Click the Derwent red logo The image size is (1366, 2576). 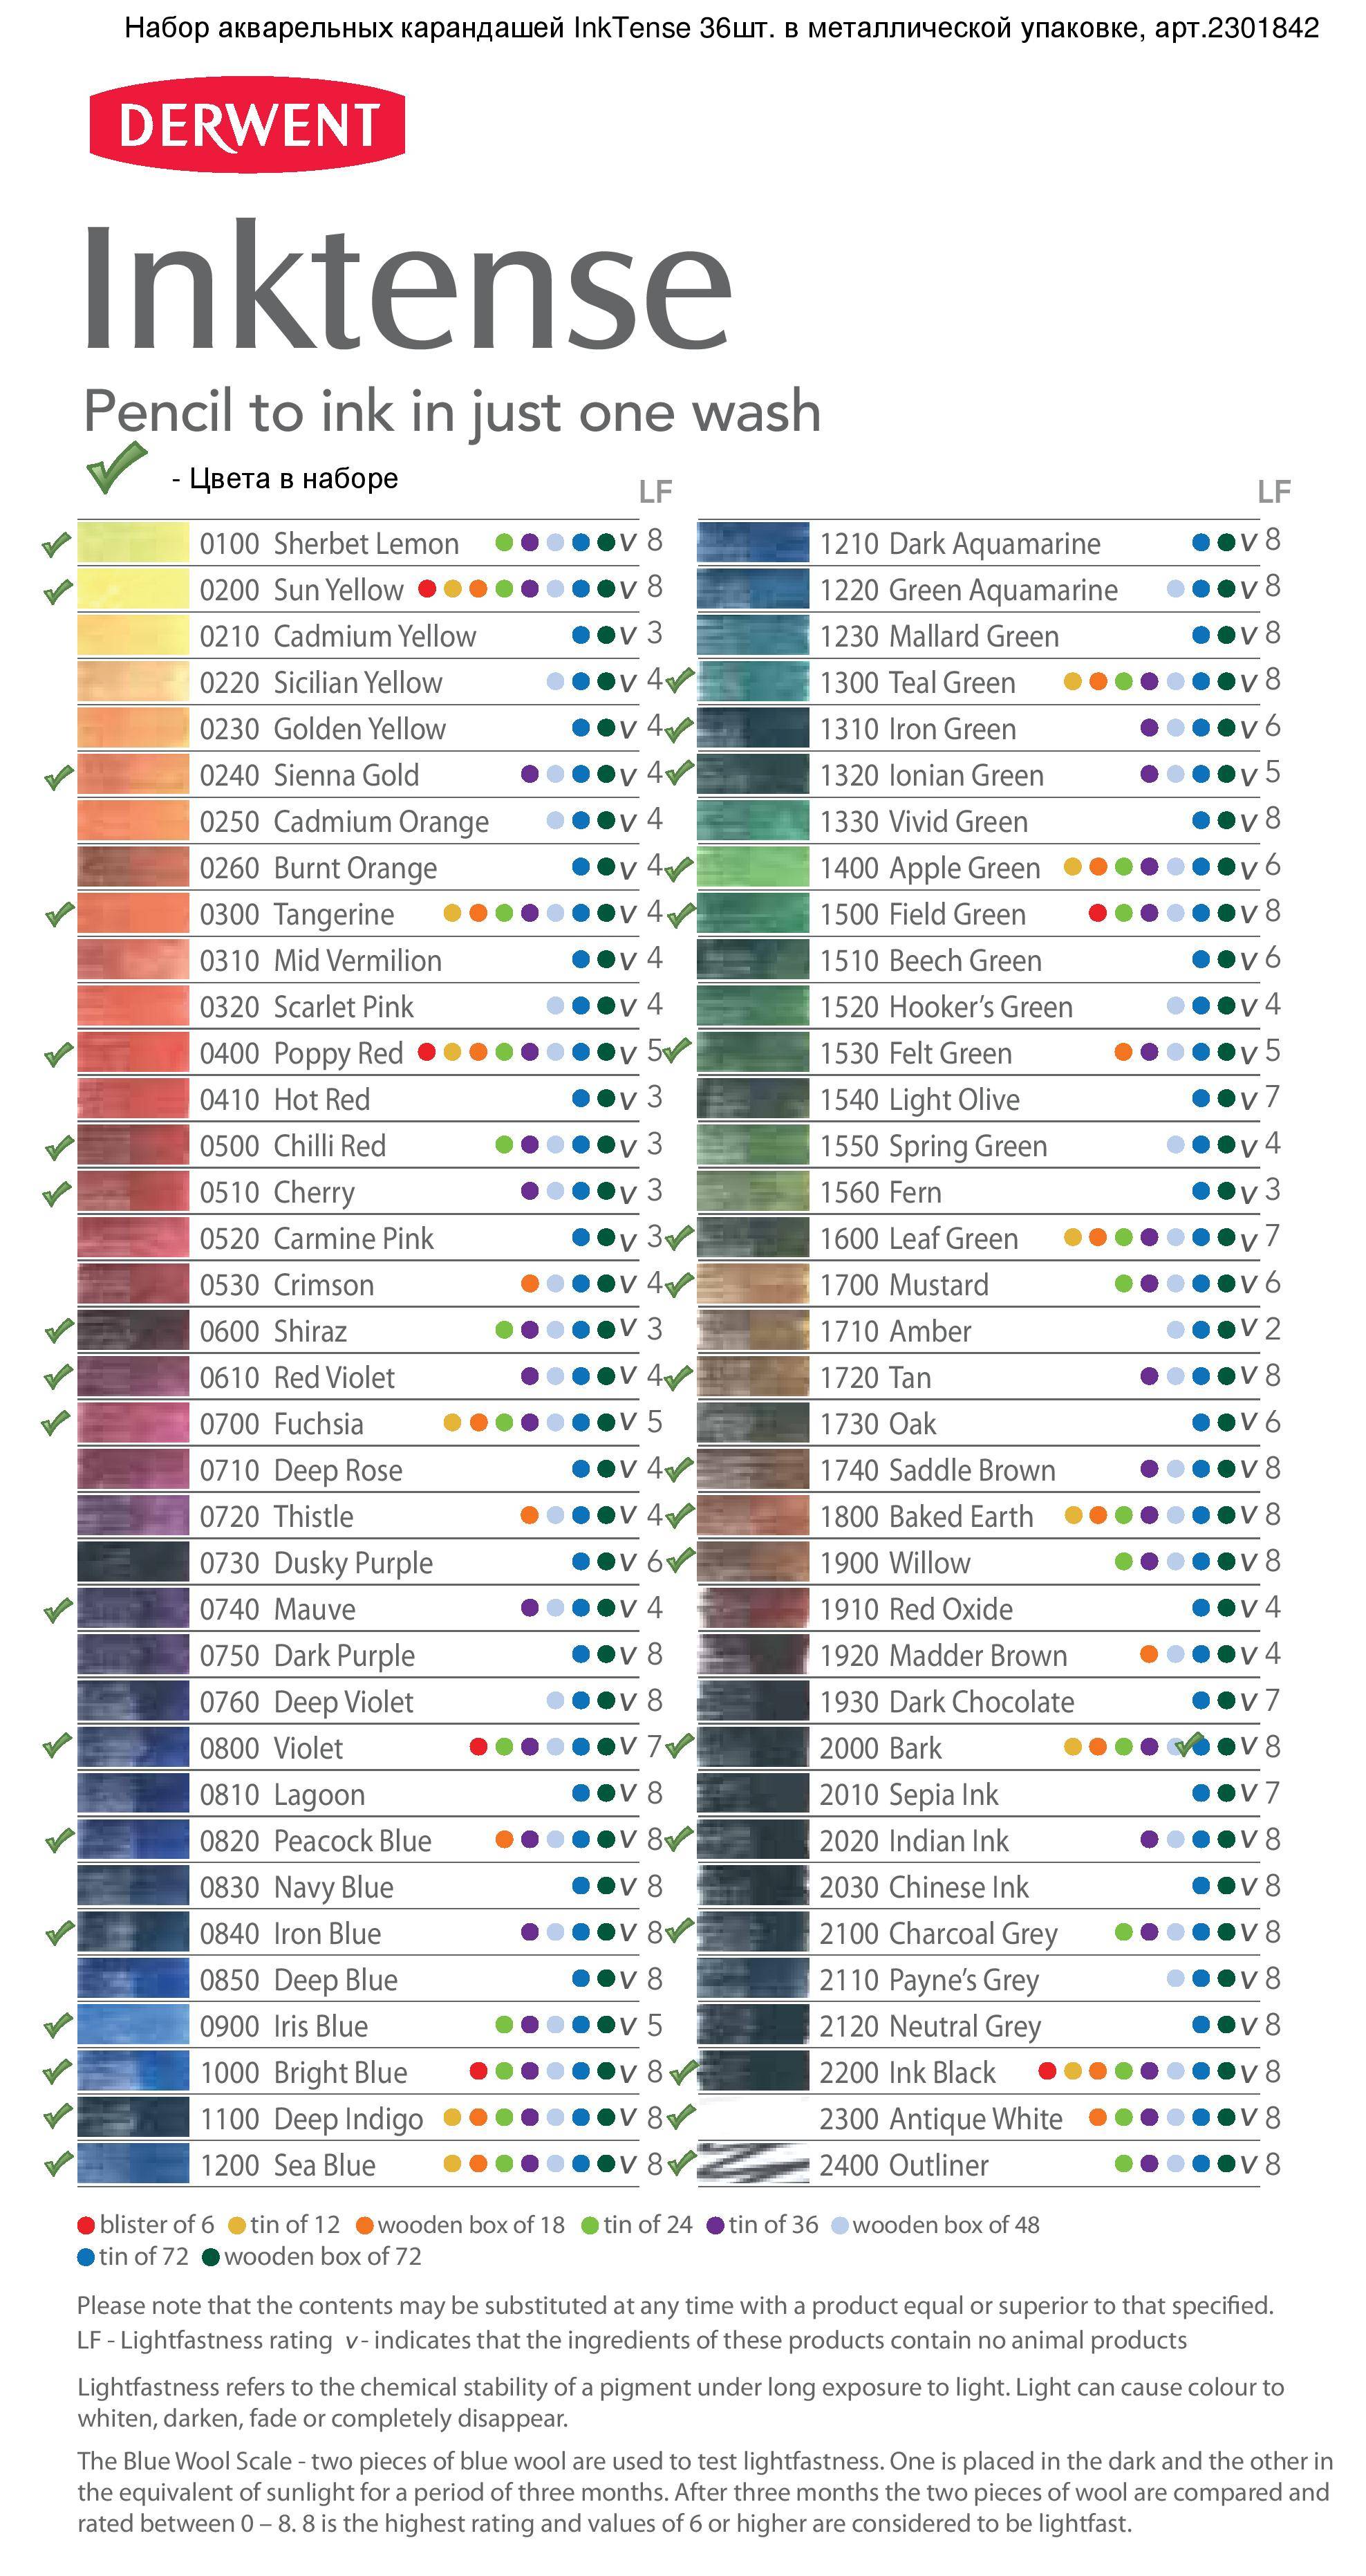coord(247,124)
